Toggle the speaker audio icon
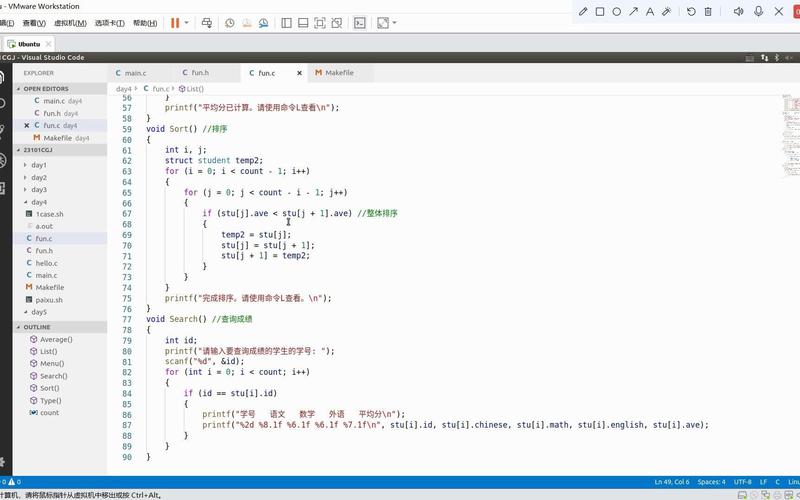Viewport: 800px width, 500px height. (738, 11)
